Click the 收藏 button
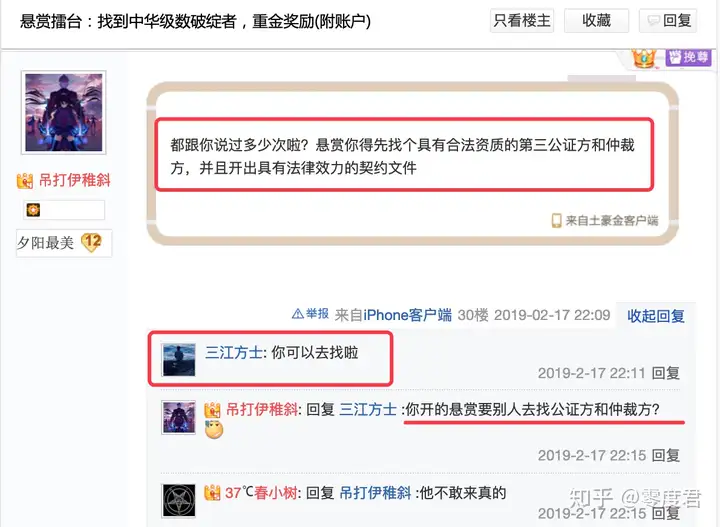Image resolution: width=720 pixels, height=527 pixels. 596,21
